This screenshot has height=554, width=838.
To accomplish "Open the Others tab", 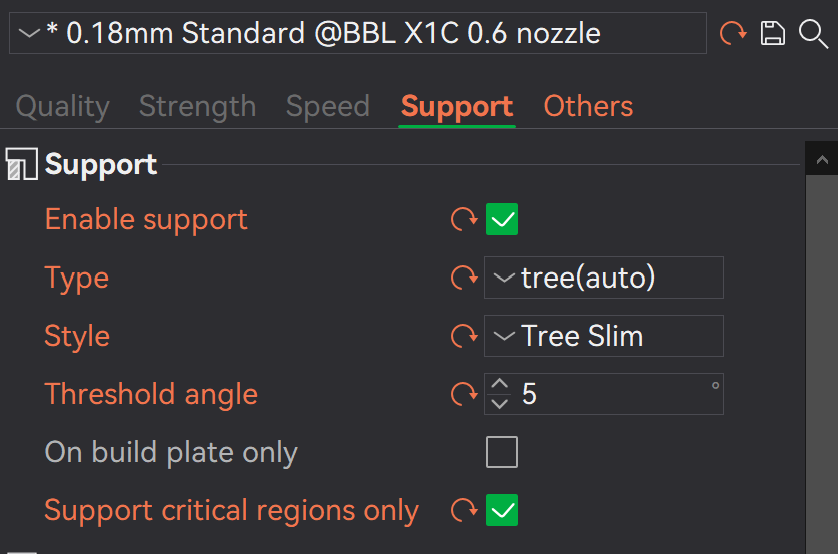I will point(588,106).
